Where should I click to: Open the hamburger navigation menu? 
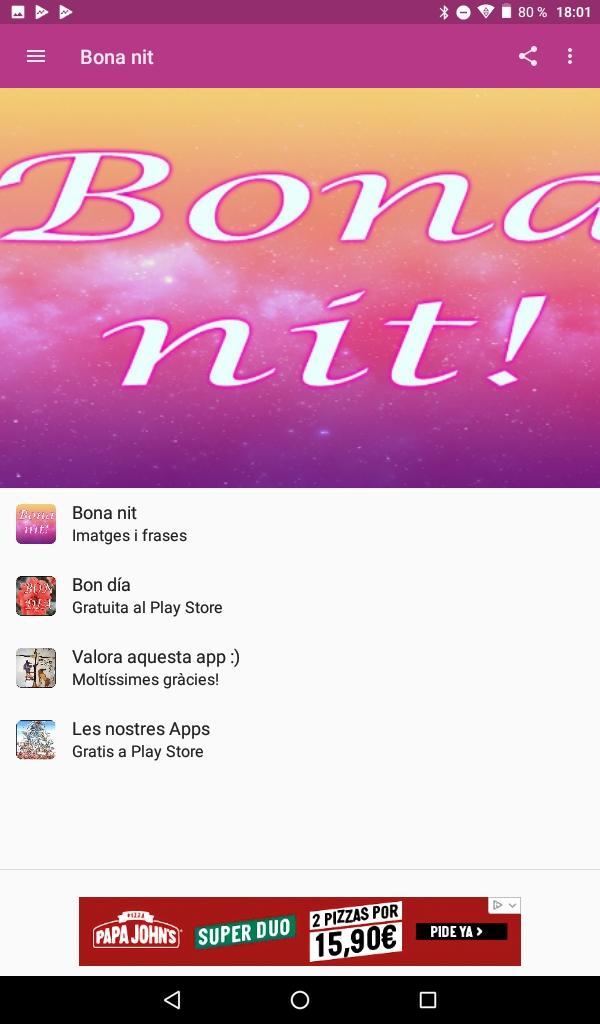click(36, 56)
